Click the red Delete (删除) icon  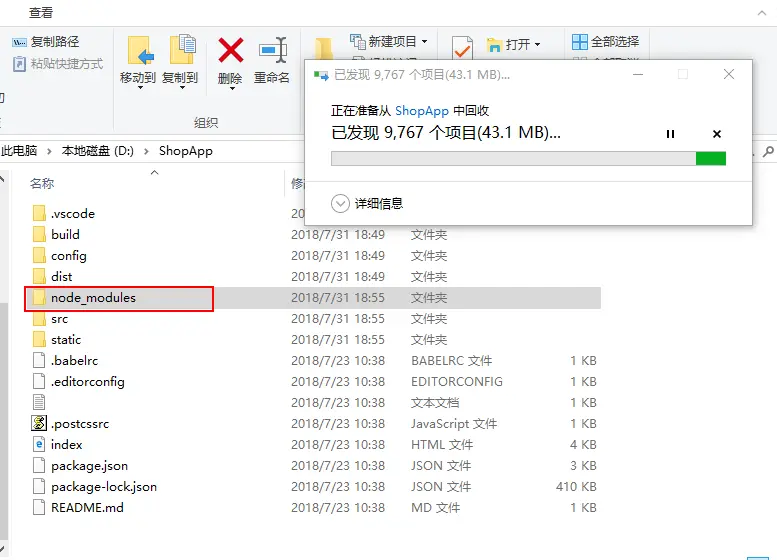(231, 50)
